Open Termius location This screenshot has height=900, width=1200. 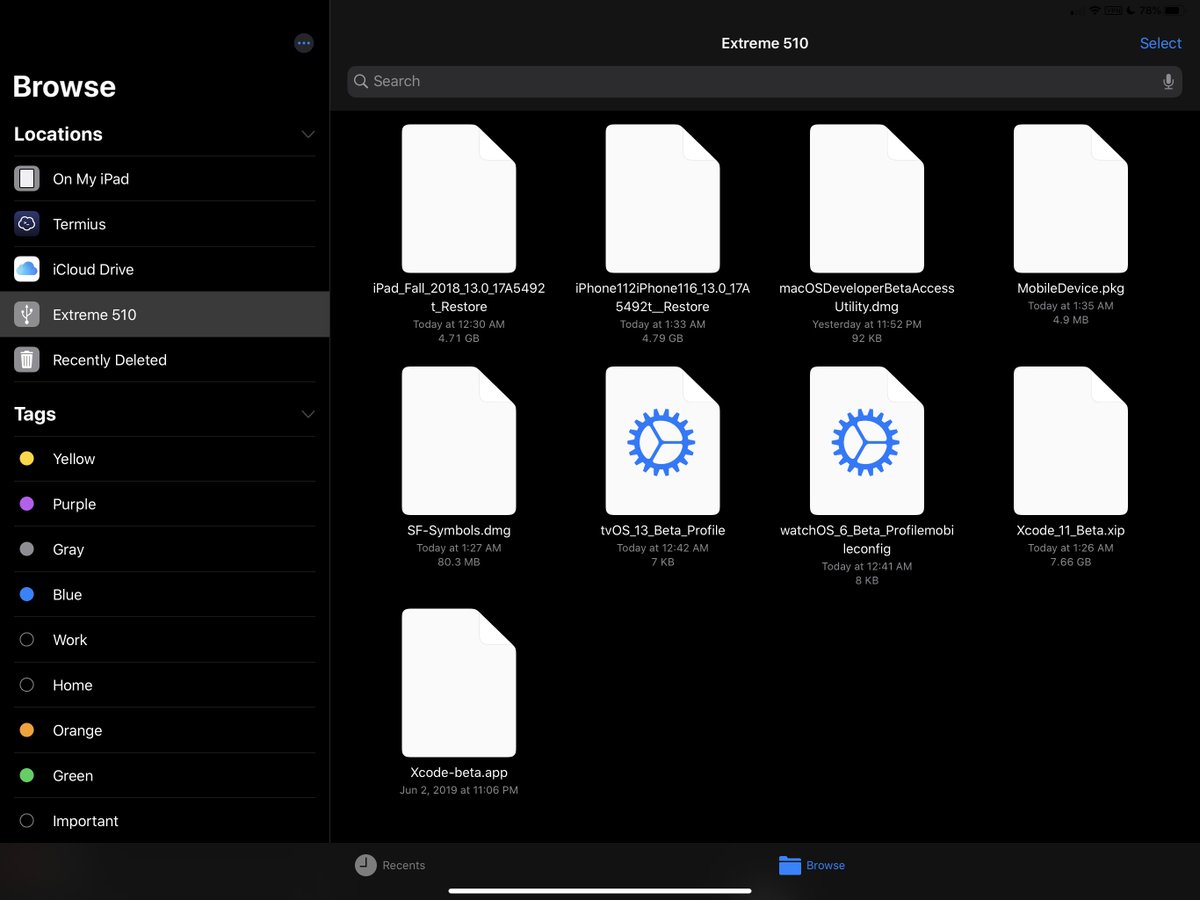pyautogui.click(x=165, y=224)
